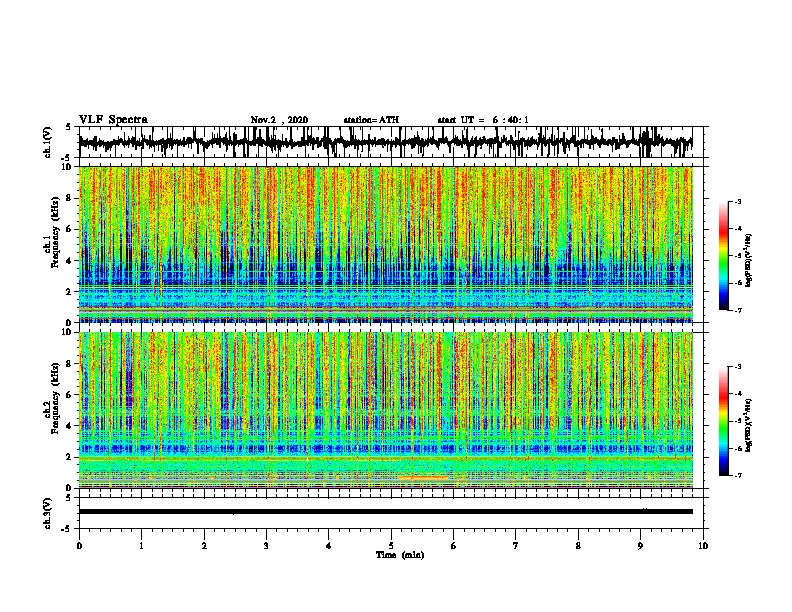
Task: Click the ch.1(V) waveform trace at top
Action: click(x=386, y=142)
